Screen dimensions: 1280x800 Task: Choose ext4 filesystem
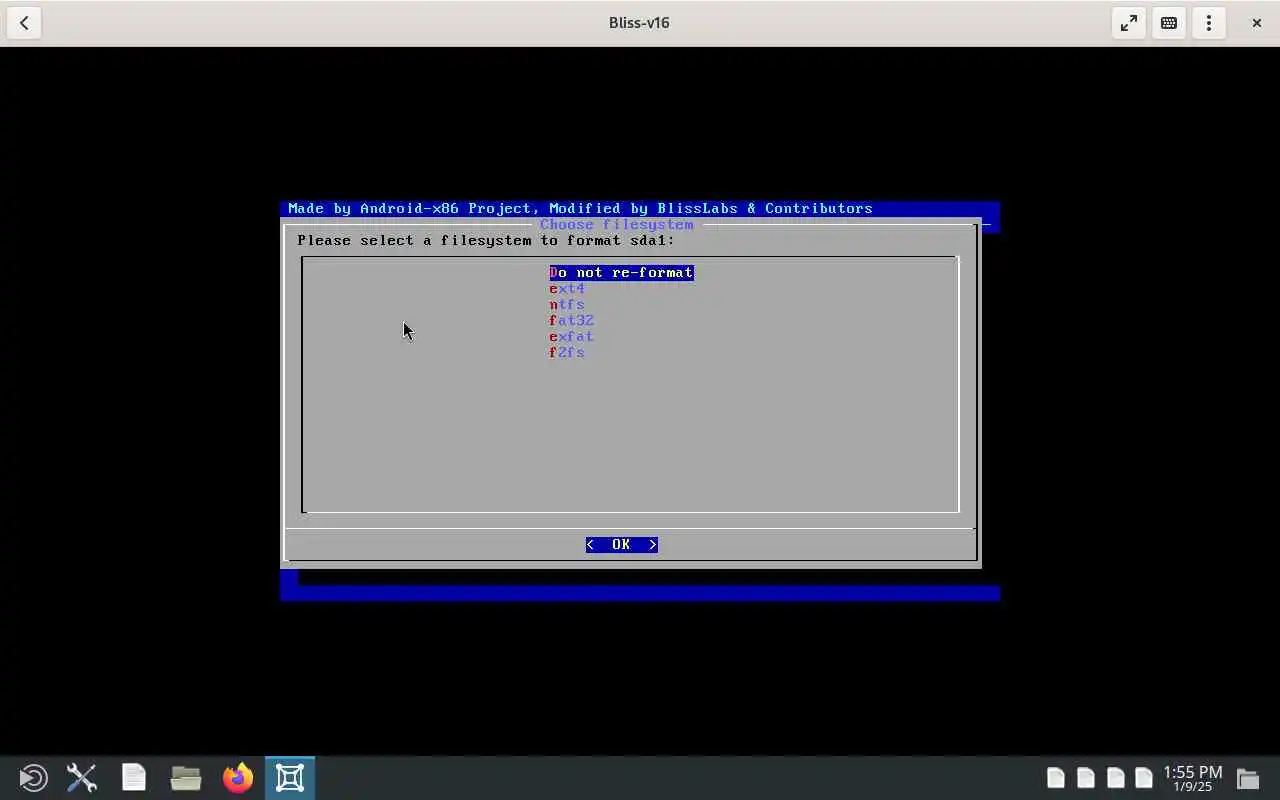coord(567,288)
